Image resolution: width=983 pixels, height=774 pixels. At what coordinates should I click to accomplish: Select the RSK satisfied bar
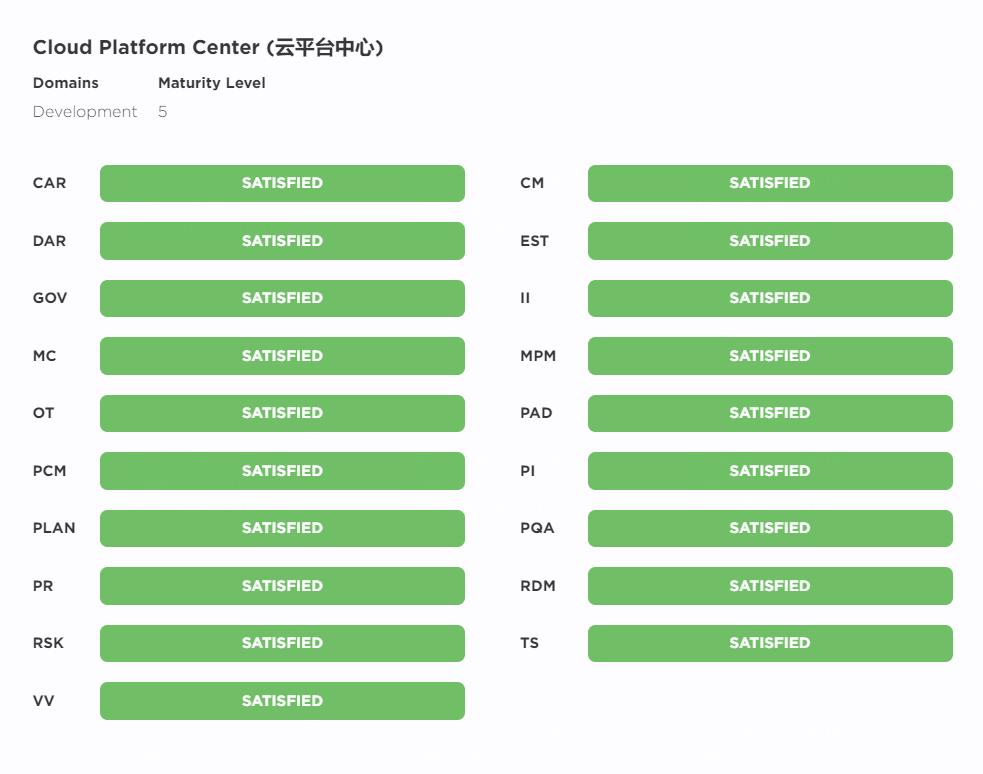click(282, 643)
